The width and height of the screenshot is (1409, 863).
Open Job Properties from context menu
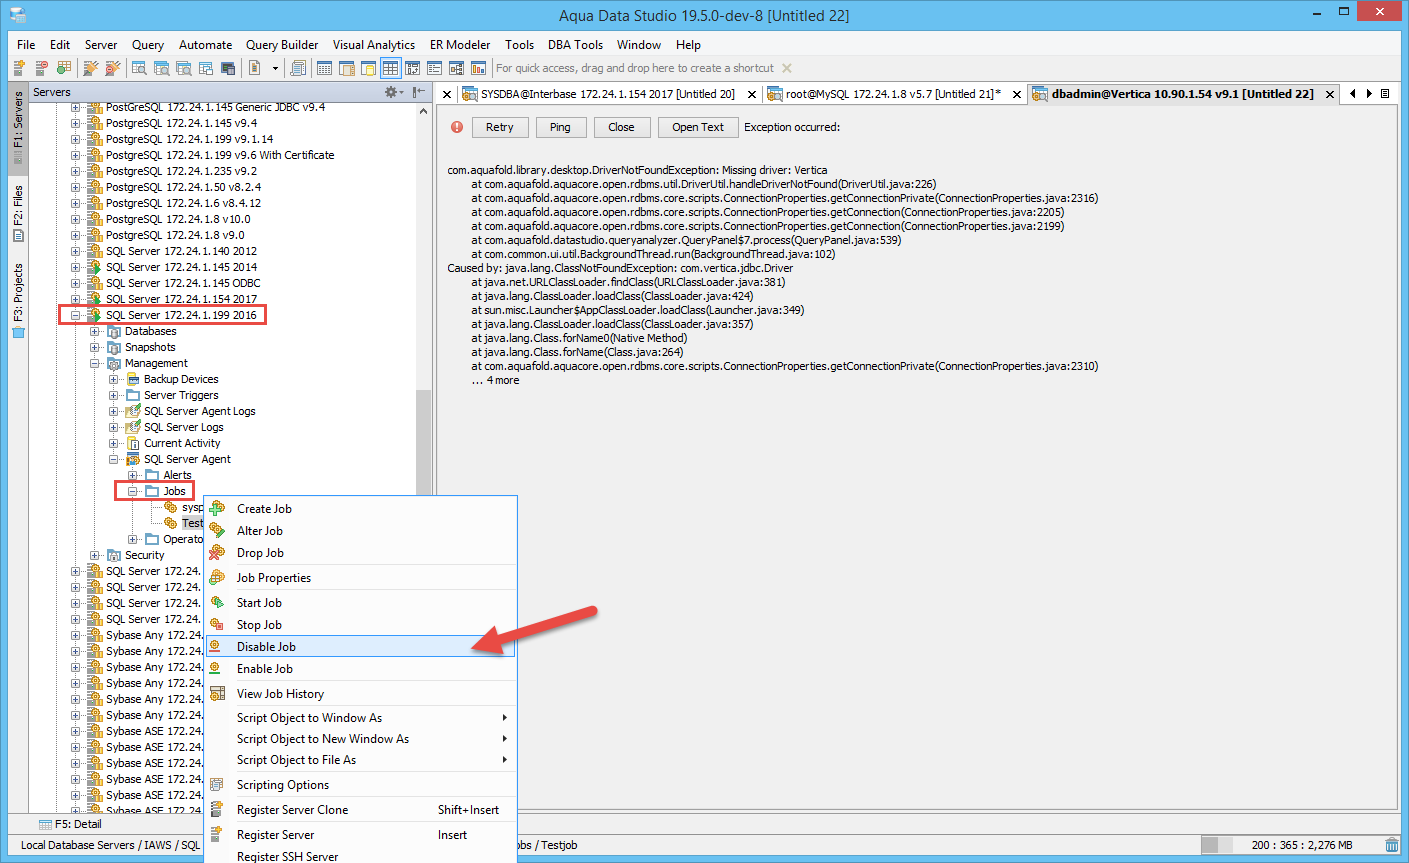[361, 578]
